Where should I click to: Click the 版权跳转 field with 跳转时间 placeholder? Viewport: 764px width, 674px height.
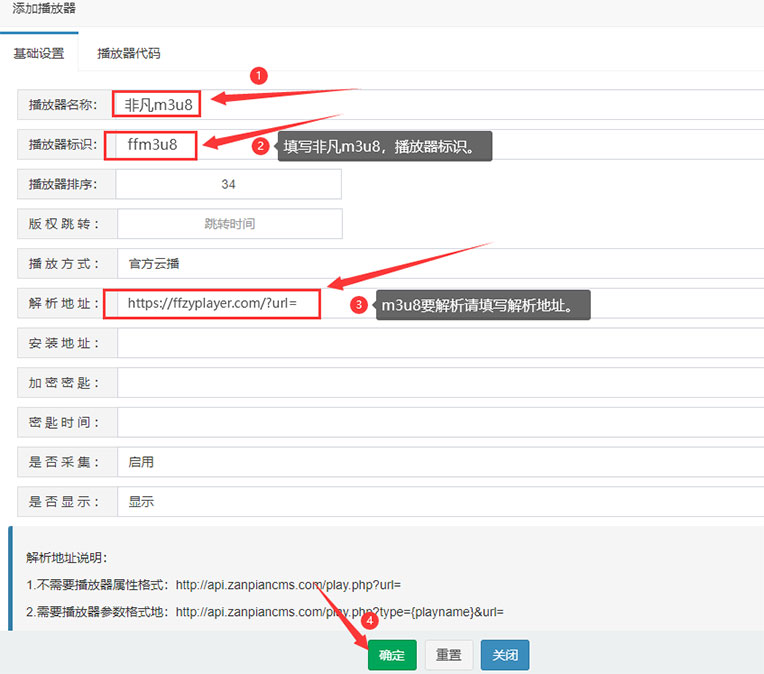(x=229, y=224)
